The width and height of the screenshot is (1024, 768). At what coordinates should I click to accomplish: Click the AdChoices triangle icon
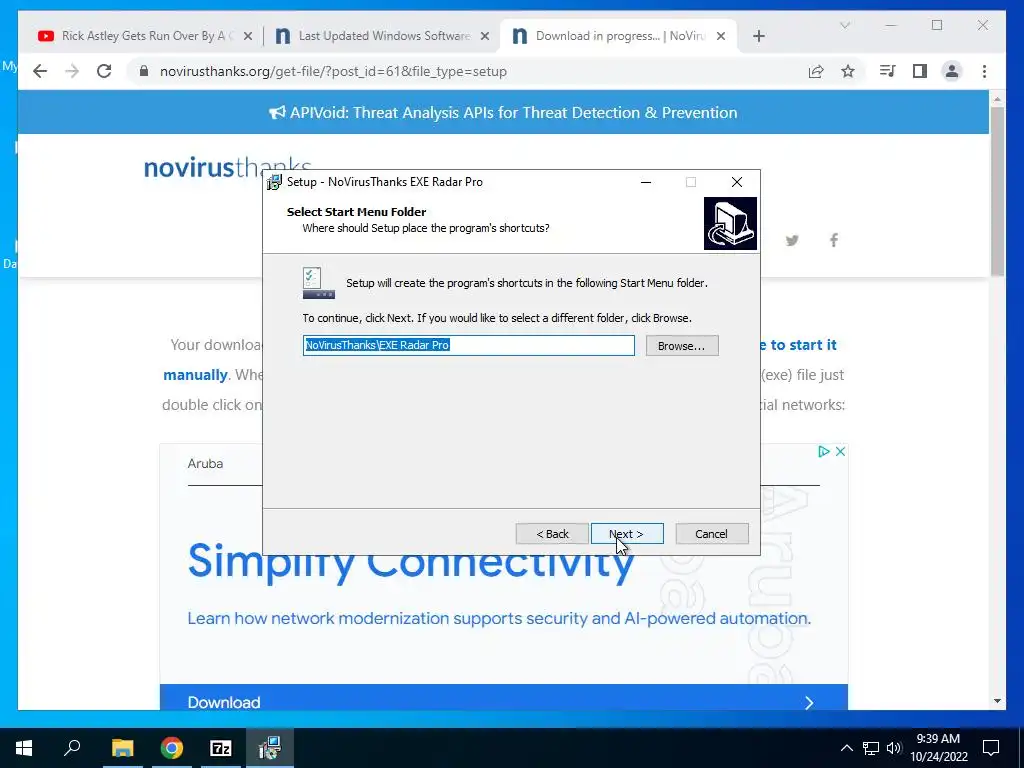(x=824, y=451)
